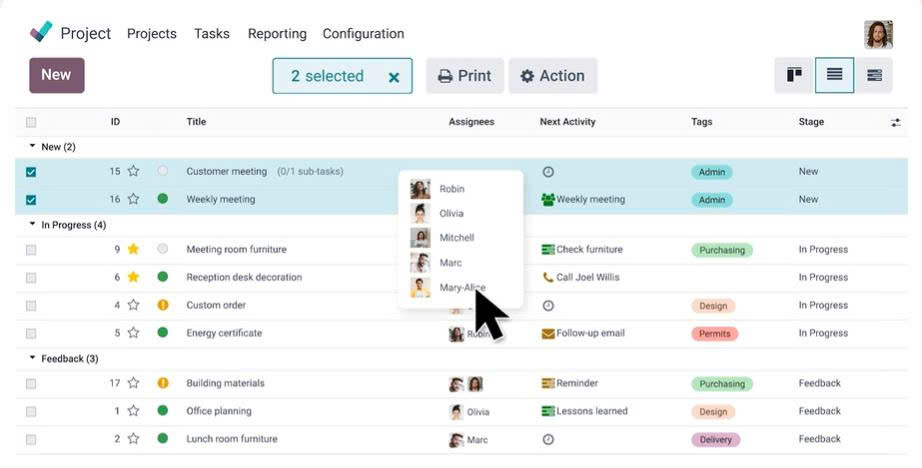Screen dimensions: 922x468
Task: Toggle the select-all header checkbox
Action: (x=31, y=122)
